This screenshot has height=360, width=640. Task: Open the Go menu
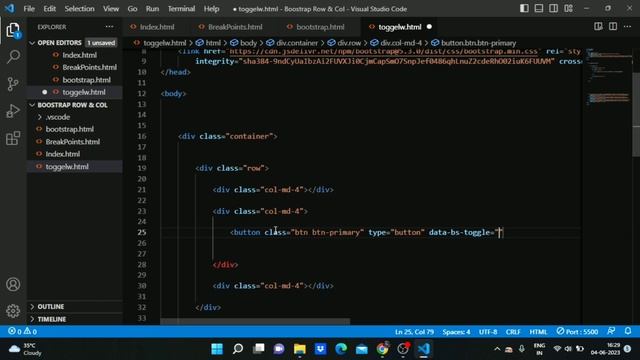pos(132,9)
